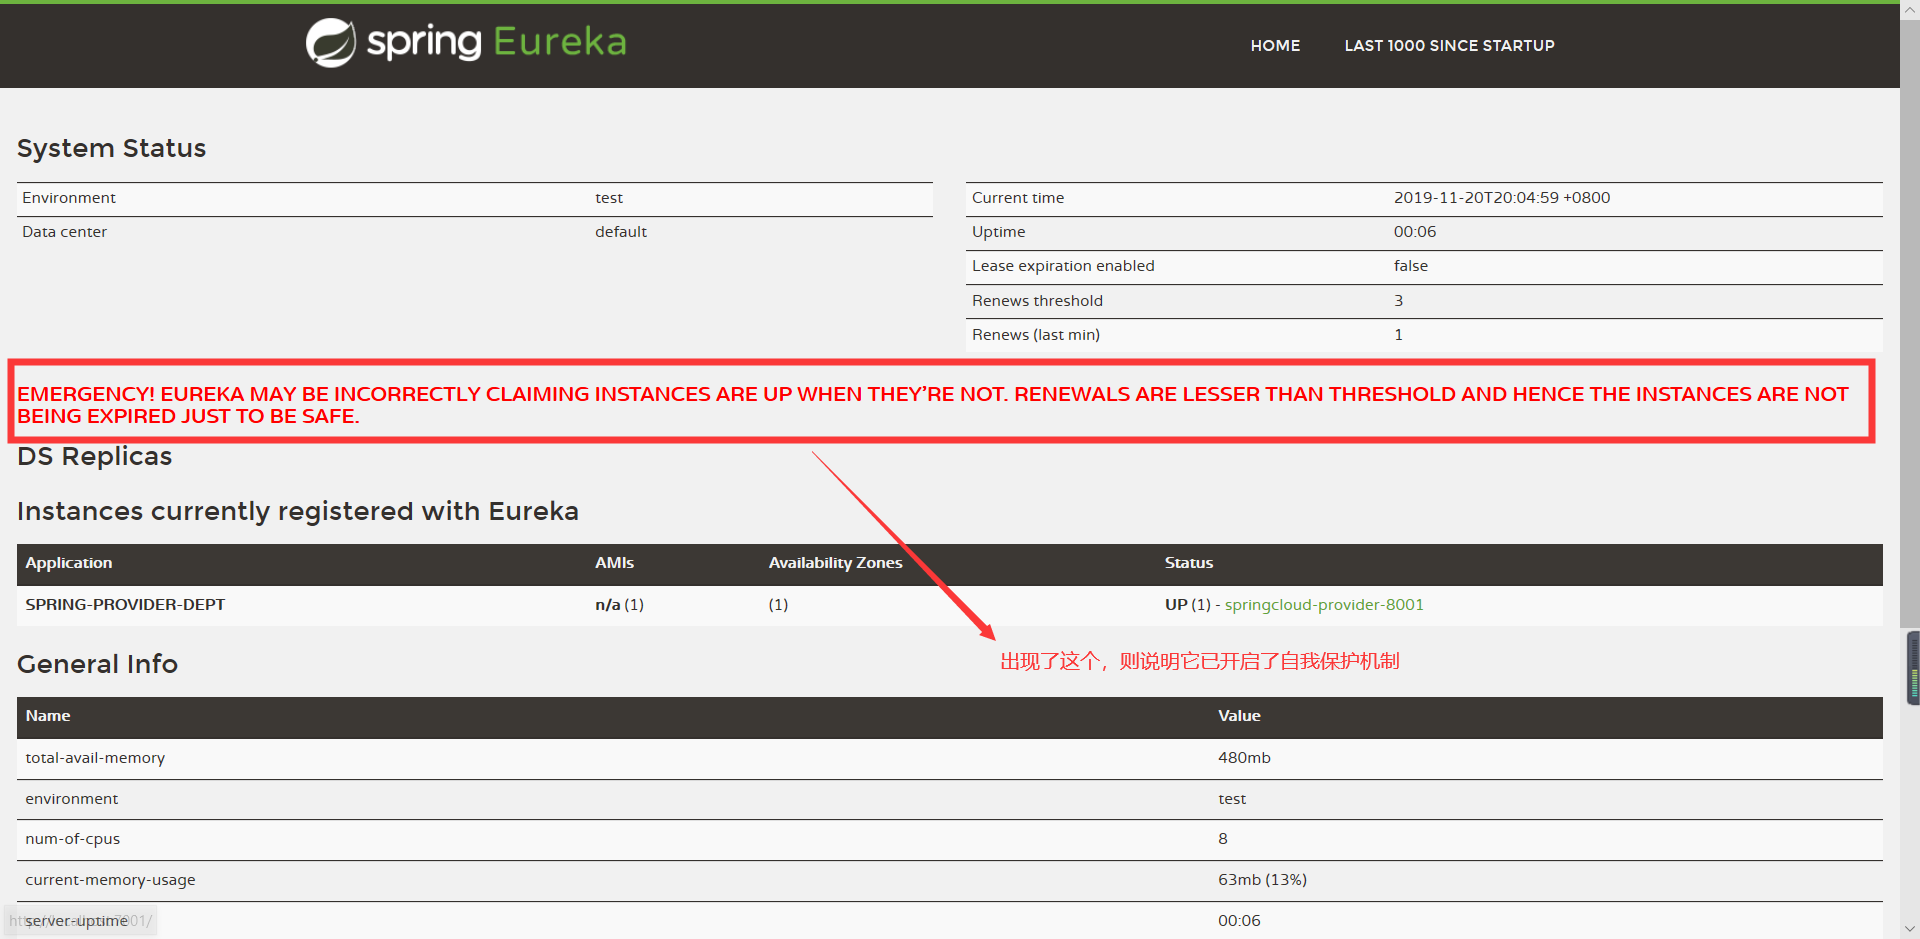This screenshot has height=939, width=1920.
Task: Click the Renews (last min) label
Action: pos(1036,335)
